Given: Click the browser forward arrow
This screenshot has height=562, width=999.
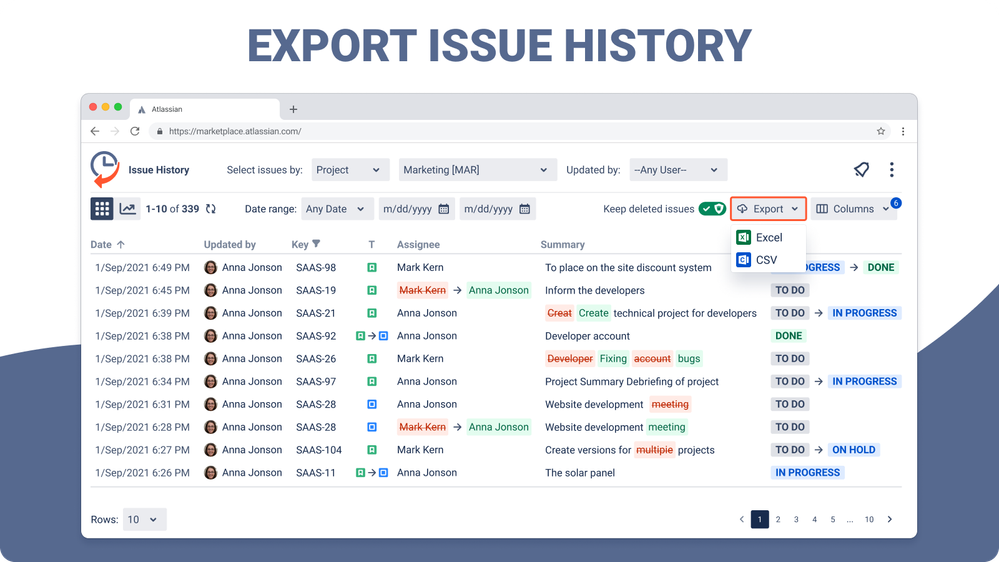Looking at the screenshot, I should pos(115,131).
